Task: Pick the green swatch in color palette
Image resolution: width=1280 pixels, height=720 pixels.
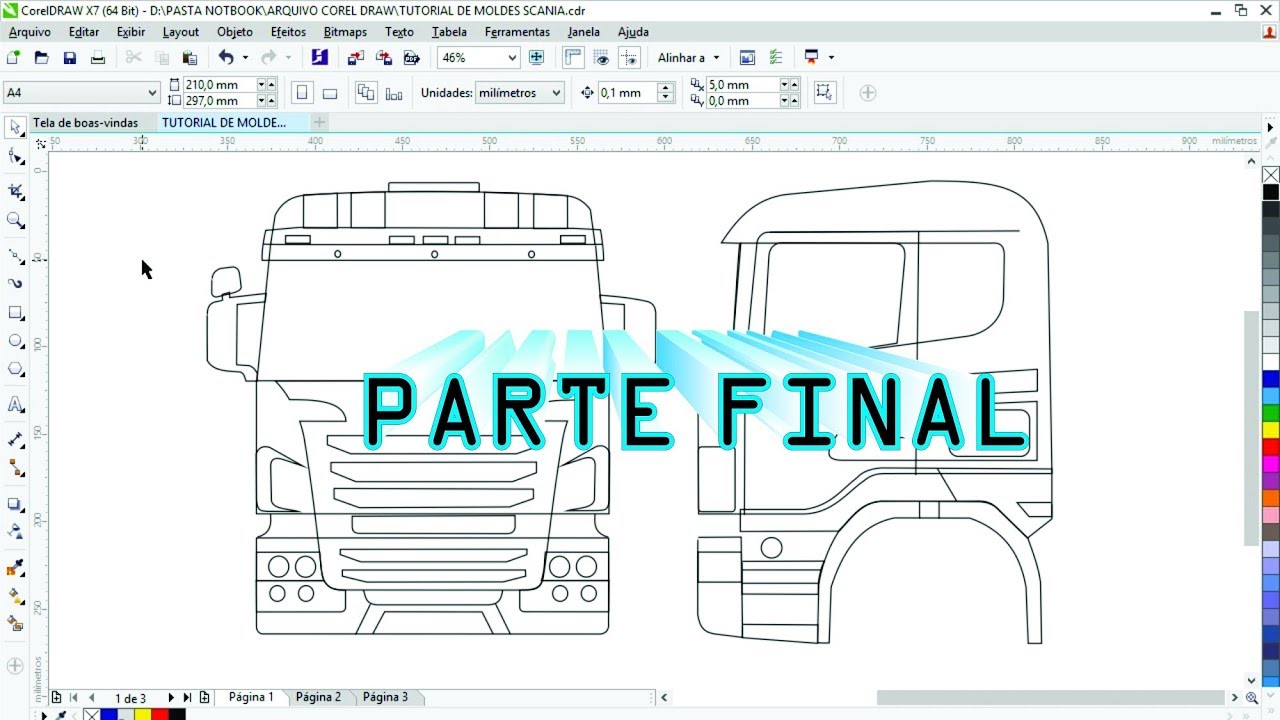Action: [1271, 412]
